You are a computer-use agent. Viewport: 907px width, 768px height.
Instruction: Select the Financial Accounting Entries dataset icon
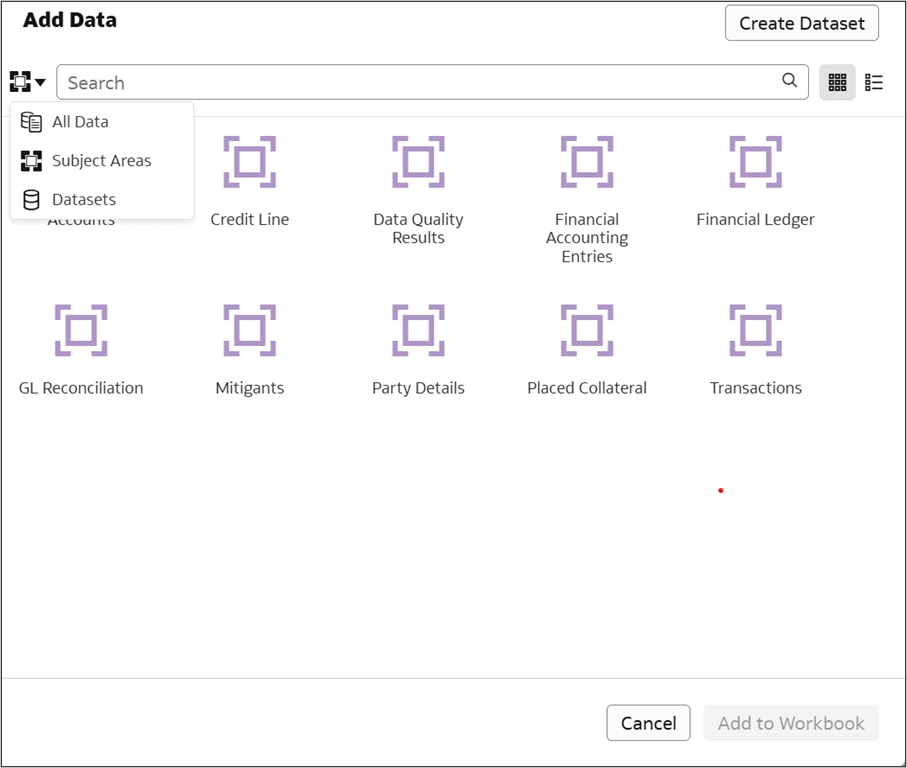(x=587, y=162)
